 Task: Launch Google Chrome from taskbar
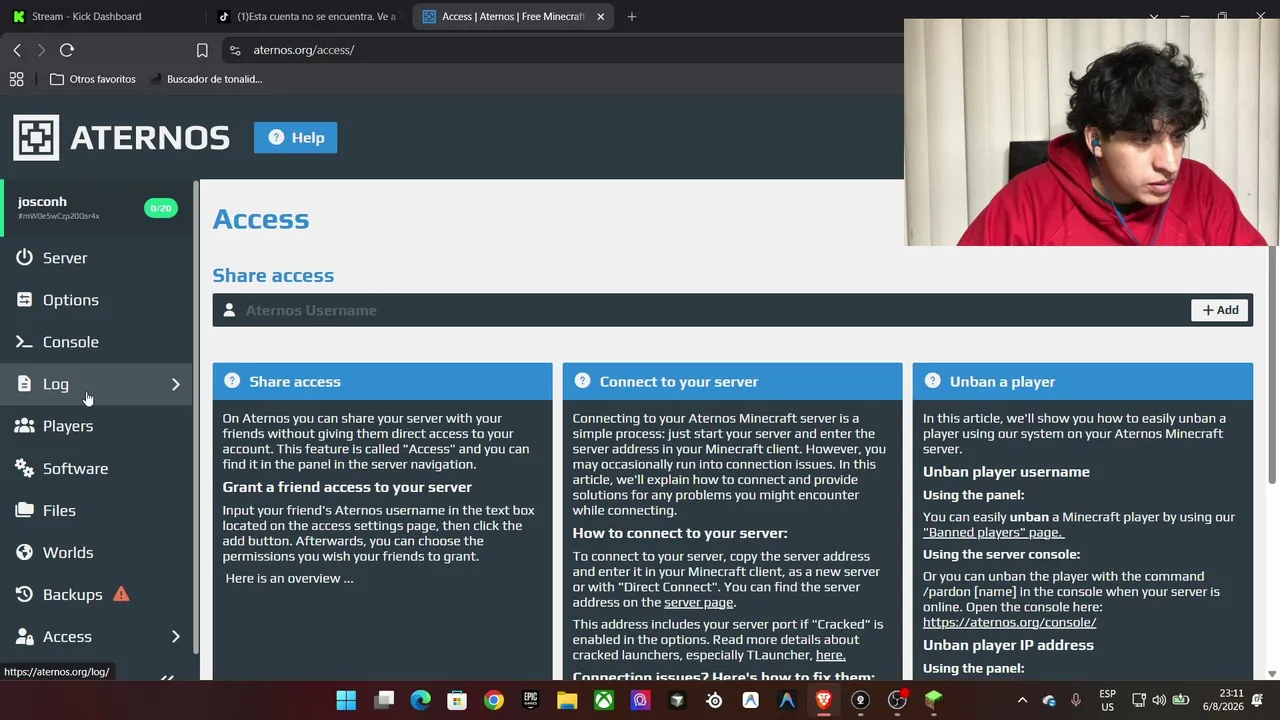pyautogui.click(x=494, y=700)
